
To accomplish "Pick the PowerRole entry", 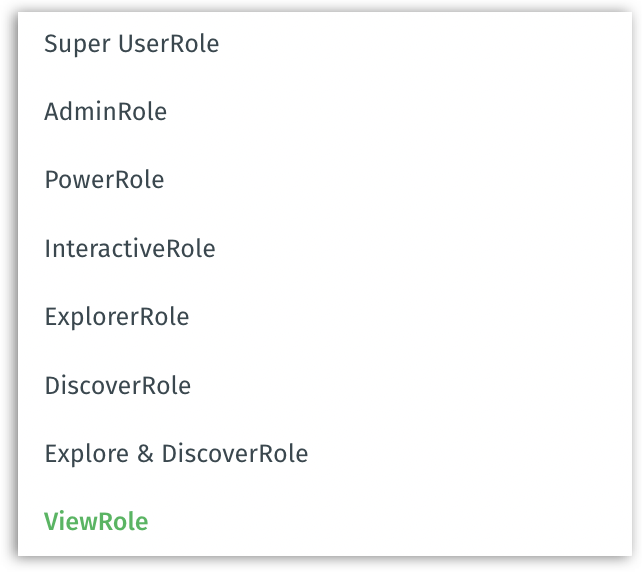I will click(x=325, y=180).
